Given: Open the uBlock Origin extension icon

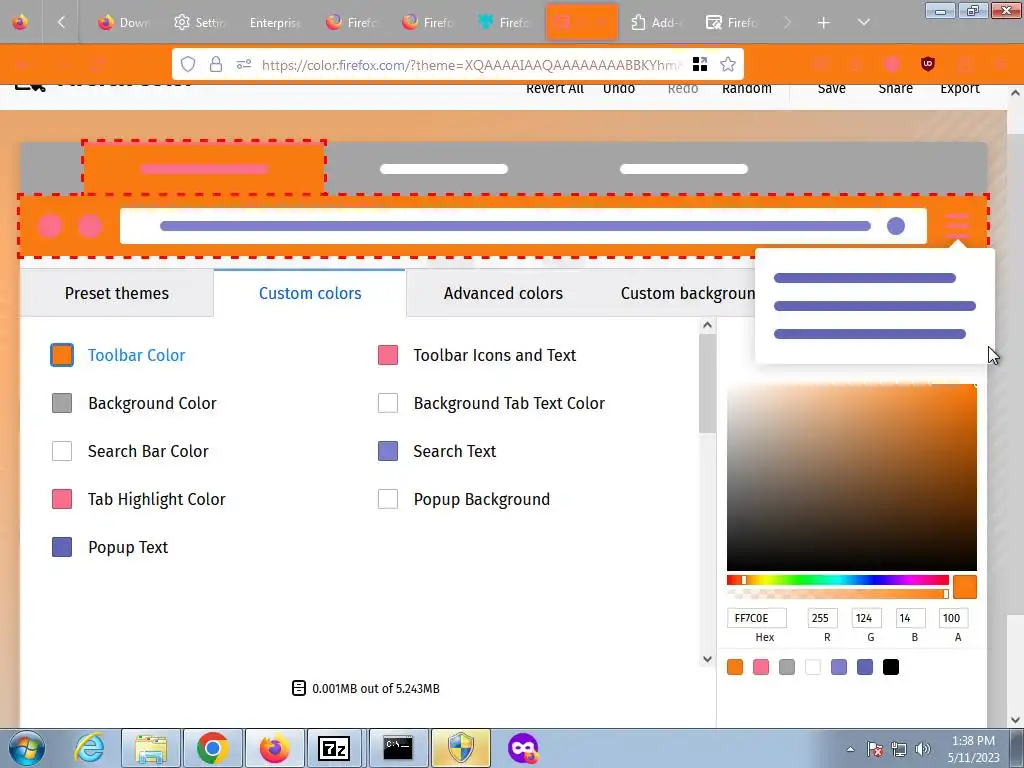Looking at the screenshot, I should 927,64.
